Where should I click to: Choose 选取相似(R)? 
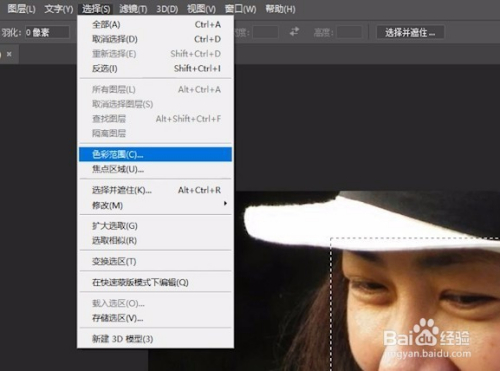(155, 240)
